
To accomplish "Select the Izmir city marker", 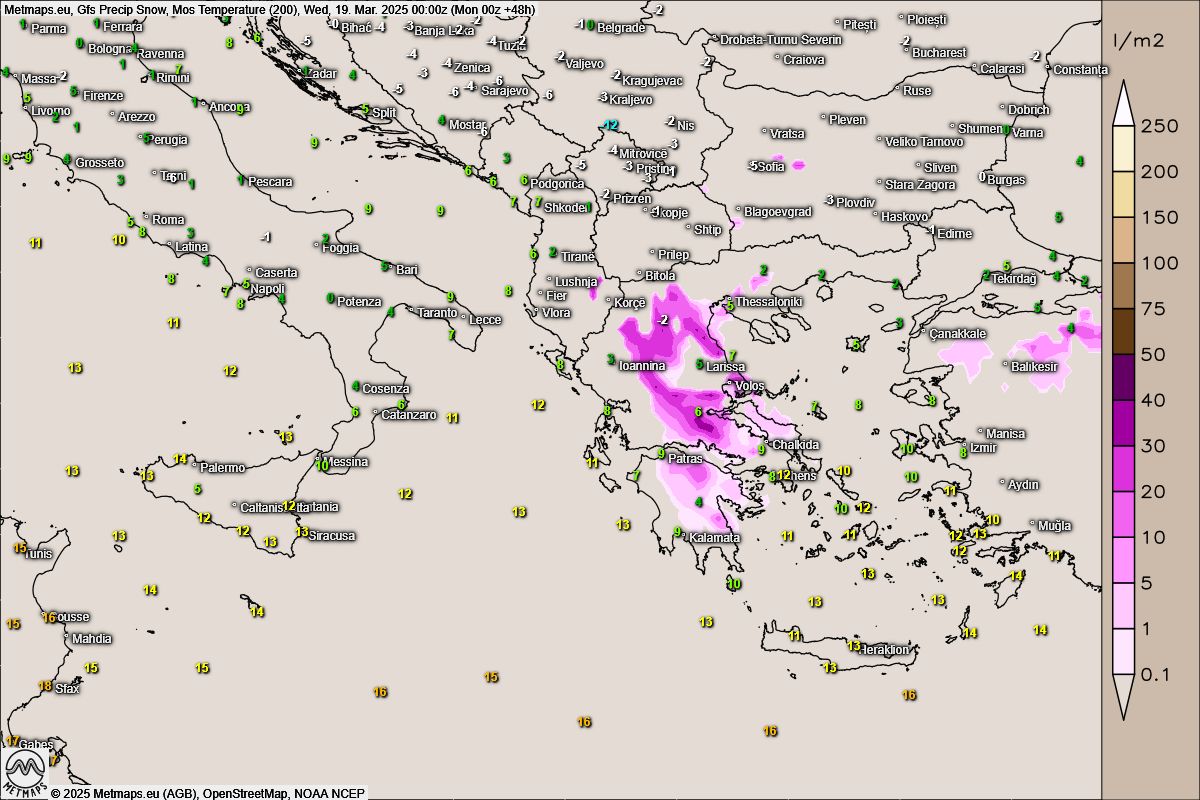I will tap(966, 447).
